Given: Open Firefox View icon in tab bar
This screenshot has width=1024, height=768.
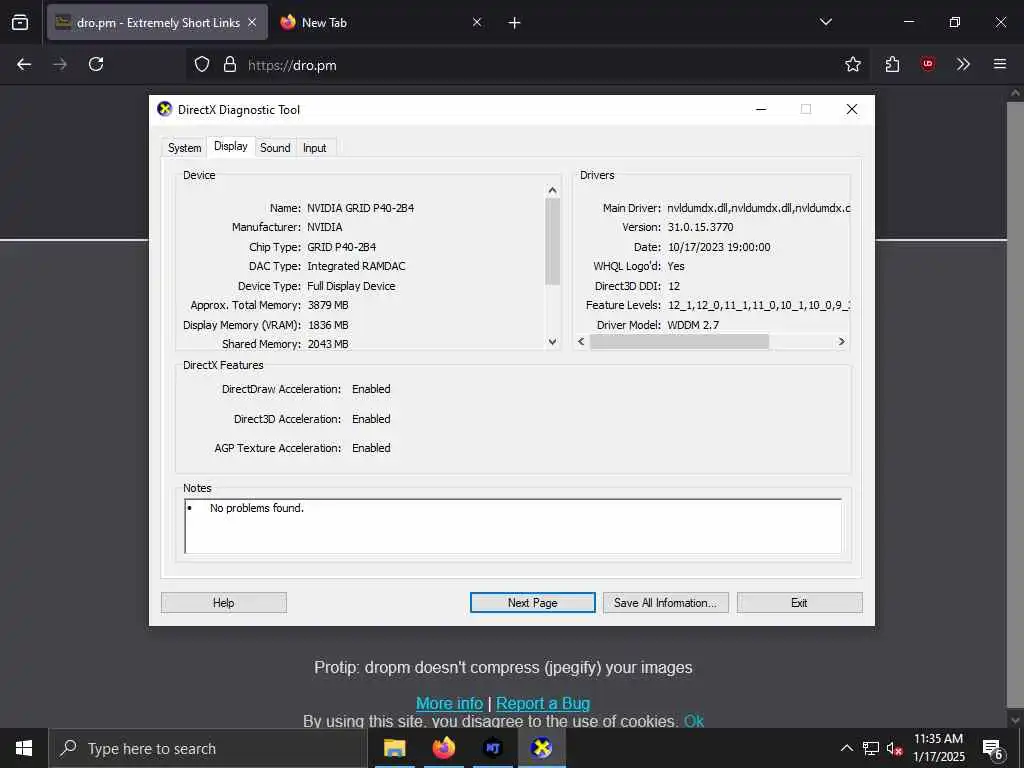Looking at the screenshot, I should tap(20, 22).
